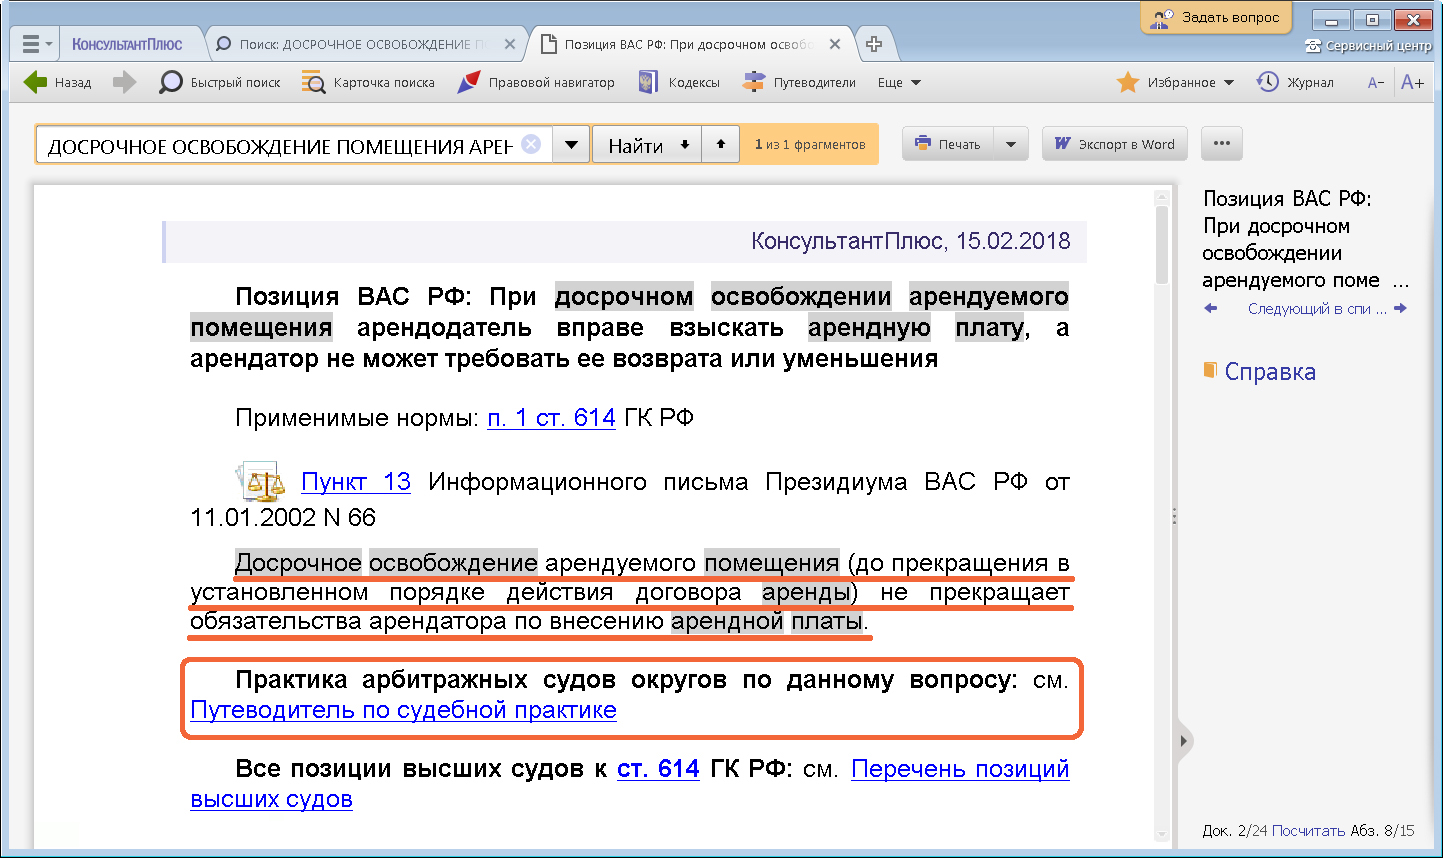Clear the search field text
1443x858 pixels.
[532, 144]
